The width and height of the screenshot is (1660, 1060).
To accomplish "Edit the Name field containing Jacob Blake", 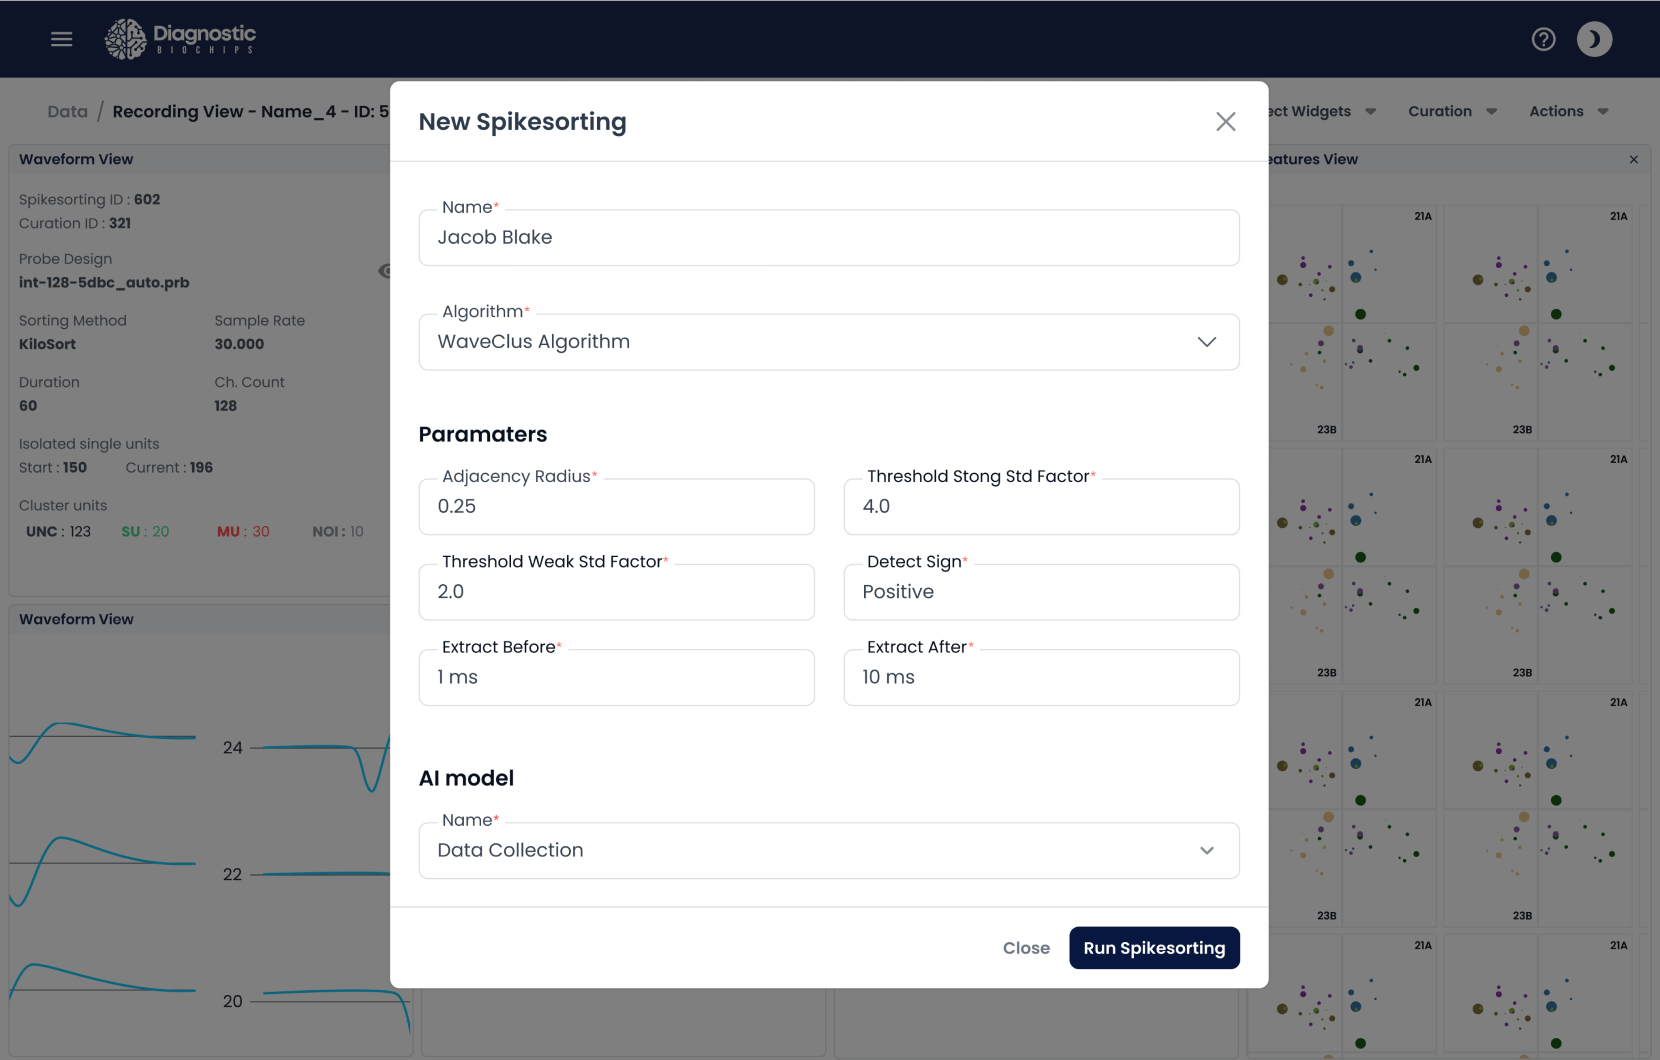I will click(x=828, y=238).
